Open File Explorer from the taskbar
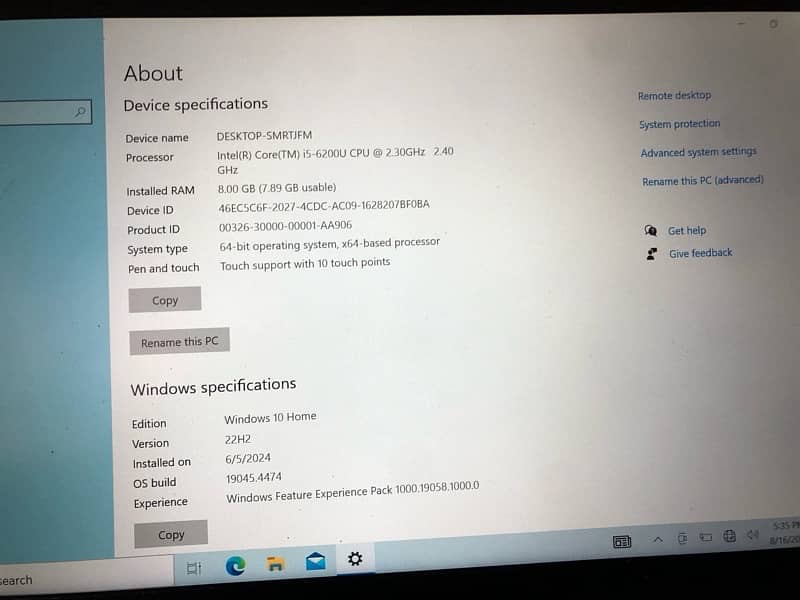This screenshot has height=600, width=800. pos(275,564)
